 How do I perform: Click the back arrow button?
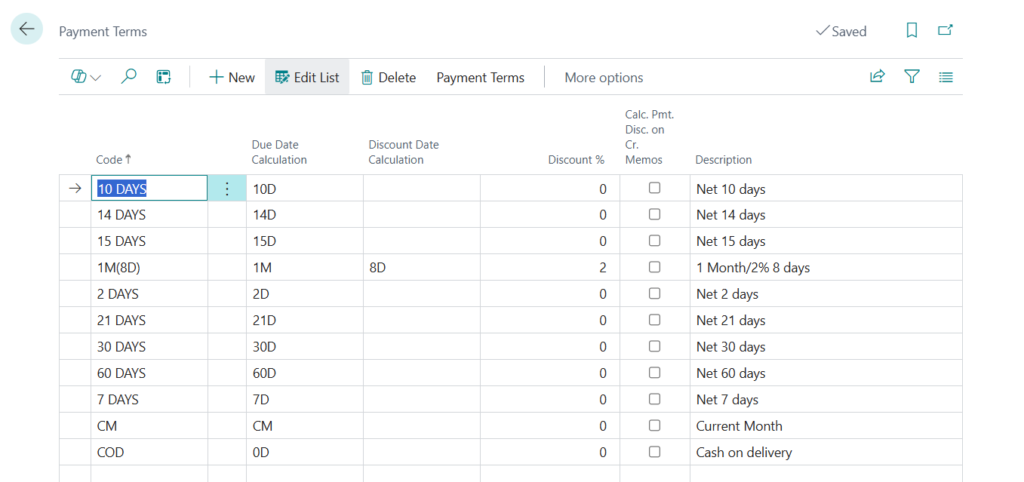click(27, 29)
